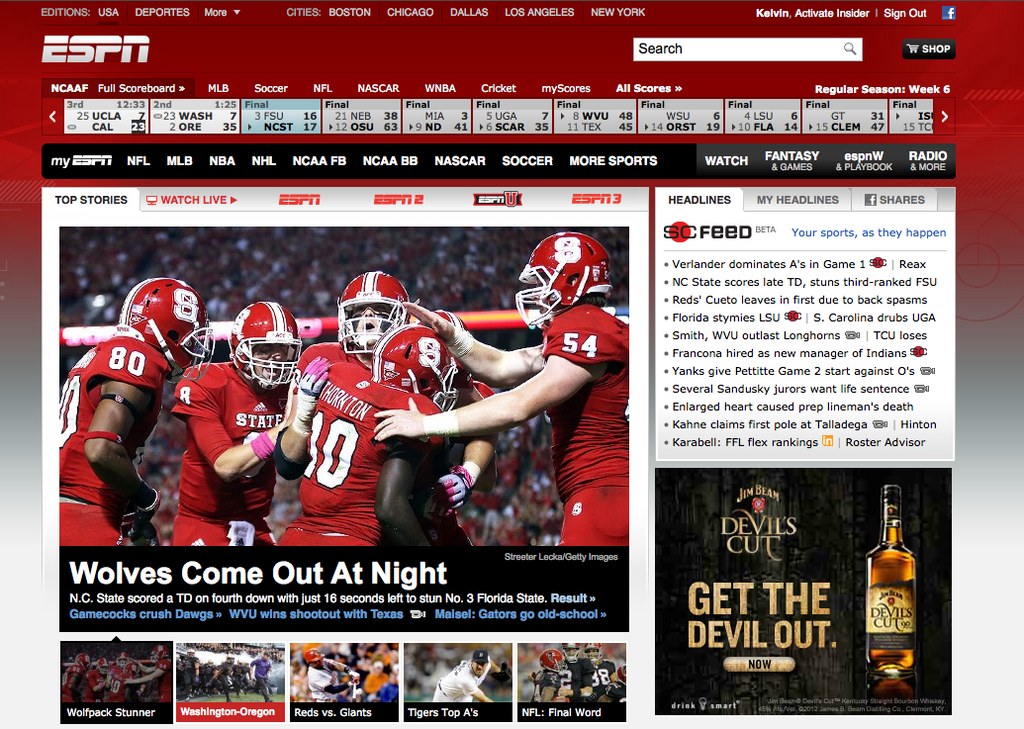The image size is (1024, 729).
Task: Open MORE SPORTS menu
Action: pos(613,161)
